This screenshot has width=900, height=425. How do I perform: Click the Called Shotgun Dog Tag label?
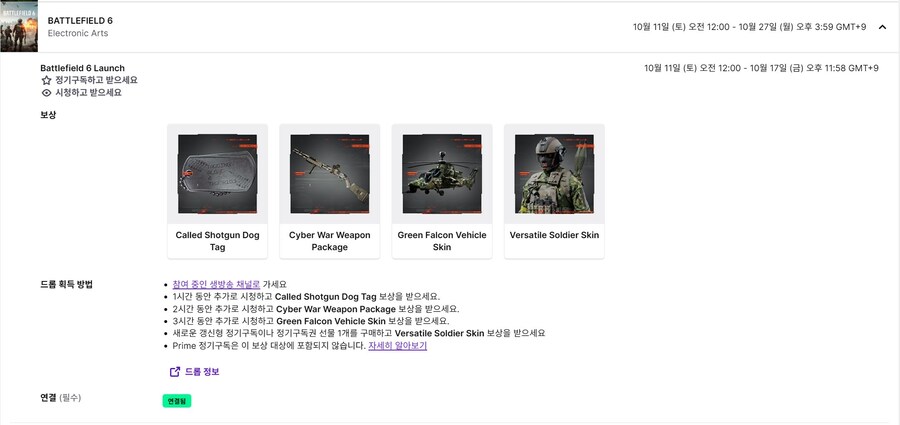click(217, 241)
